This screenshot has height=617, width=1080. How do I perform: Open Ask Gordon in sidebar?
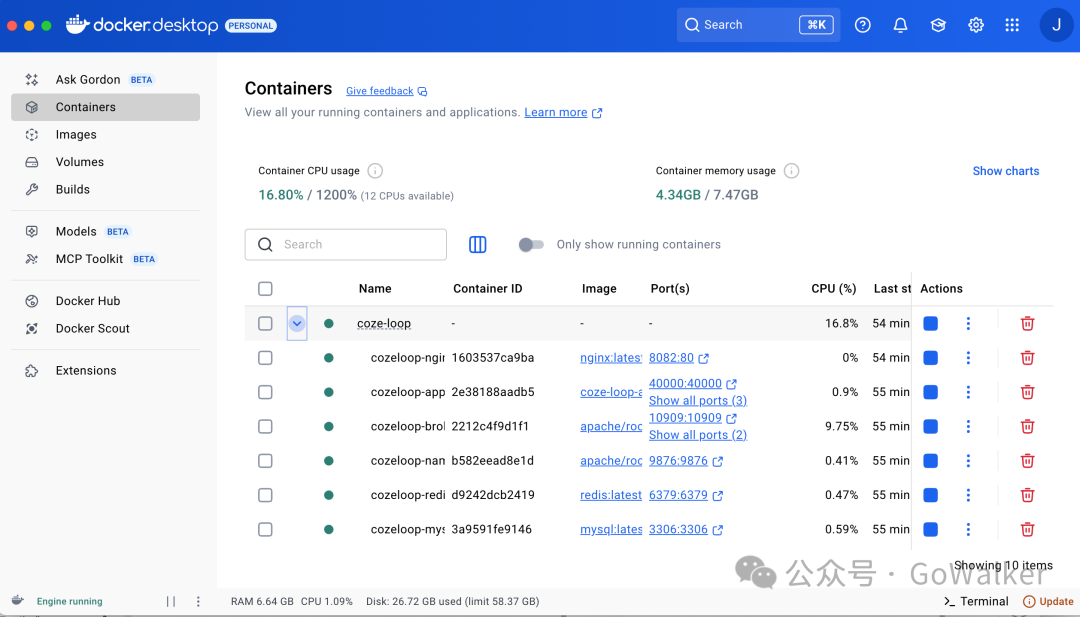tap(105, 80)
